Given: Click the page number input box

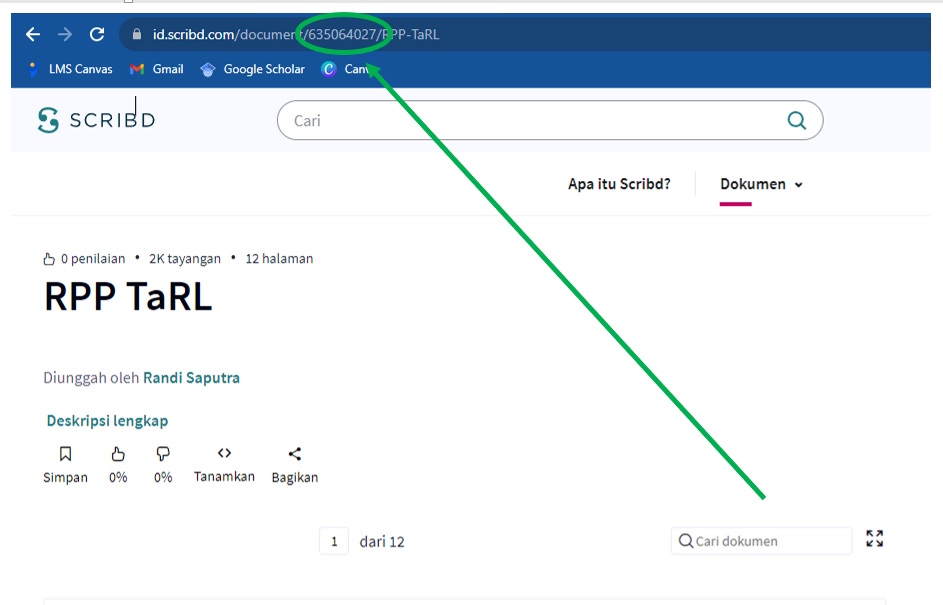Looking at the screenshot, I should click(334, 542).
